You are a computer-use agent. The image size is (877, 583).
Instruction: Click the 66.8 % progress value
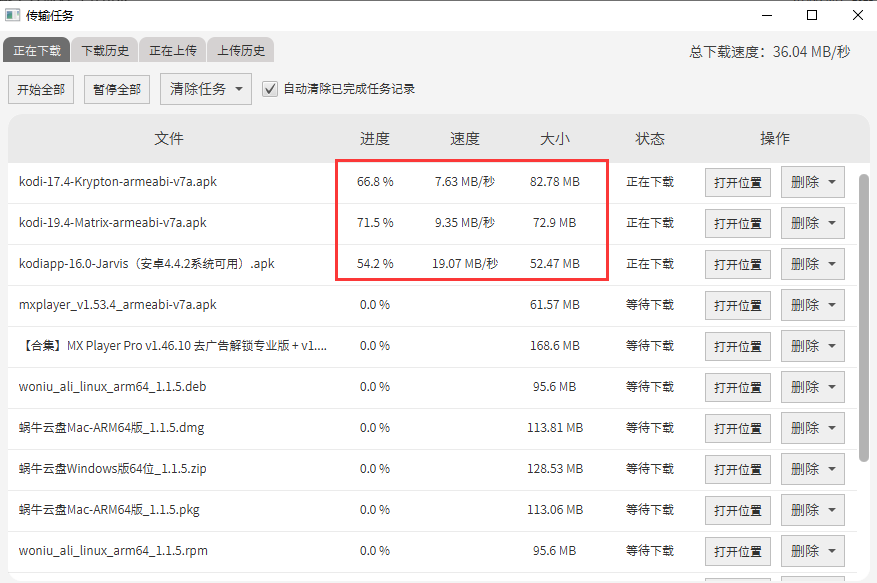click(x=375, y=182)
